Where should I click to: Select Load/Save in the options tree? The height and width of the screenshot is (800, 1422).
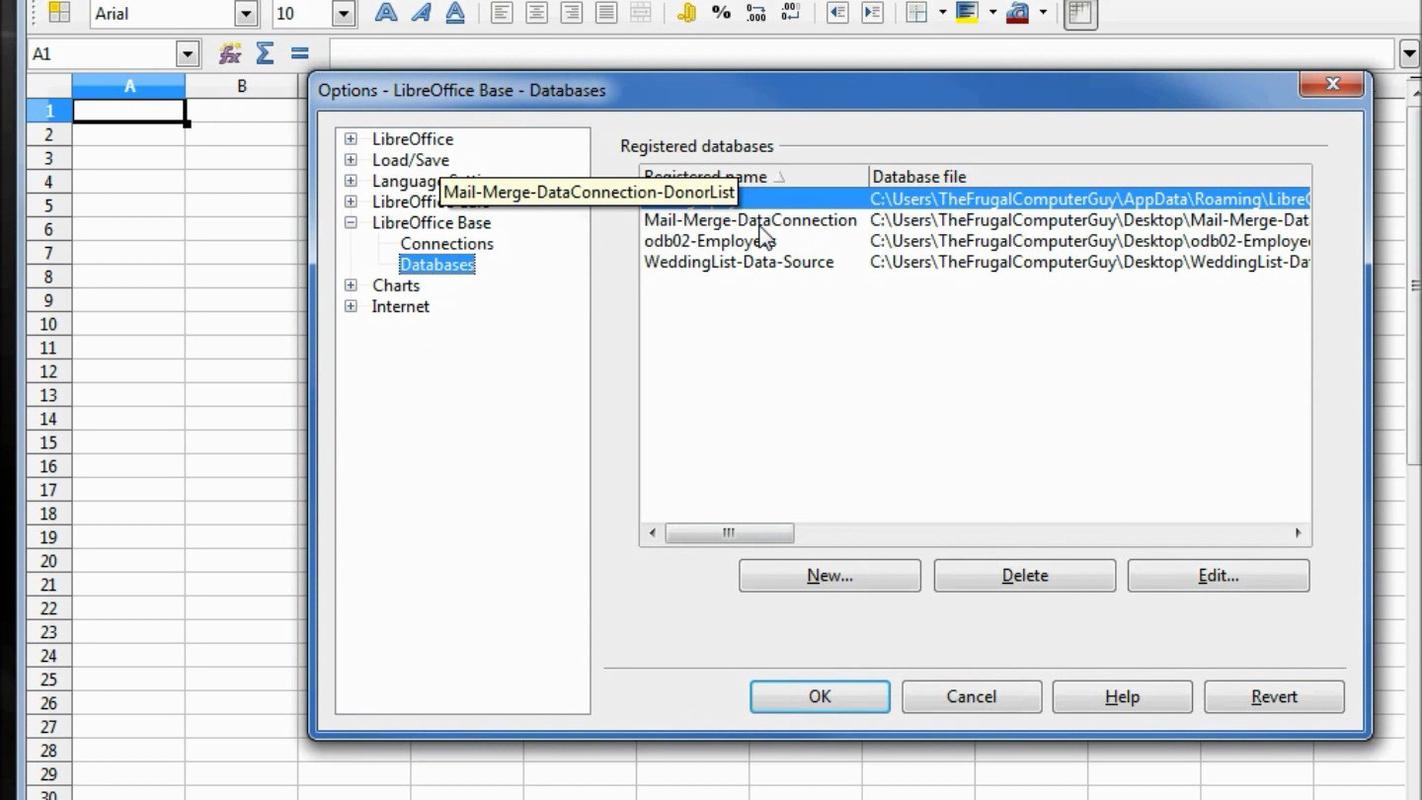tap(410, 160)
